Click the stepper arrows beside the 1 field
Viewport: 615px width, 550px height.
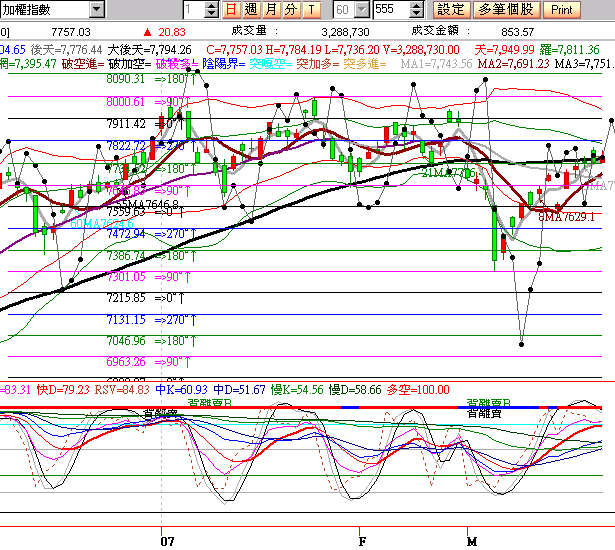[212, 9]
